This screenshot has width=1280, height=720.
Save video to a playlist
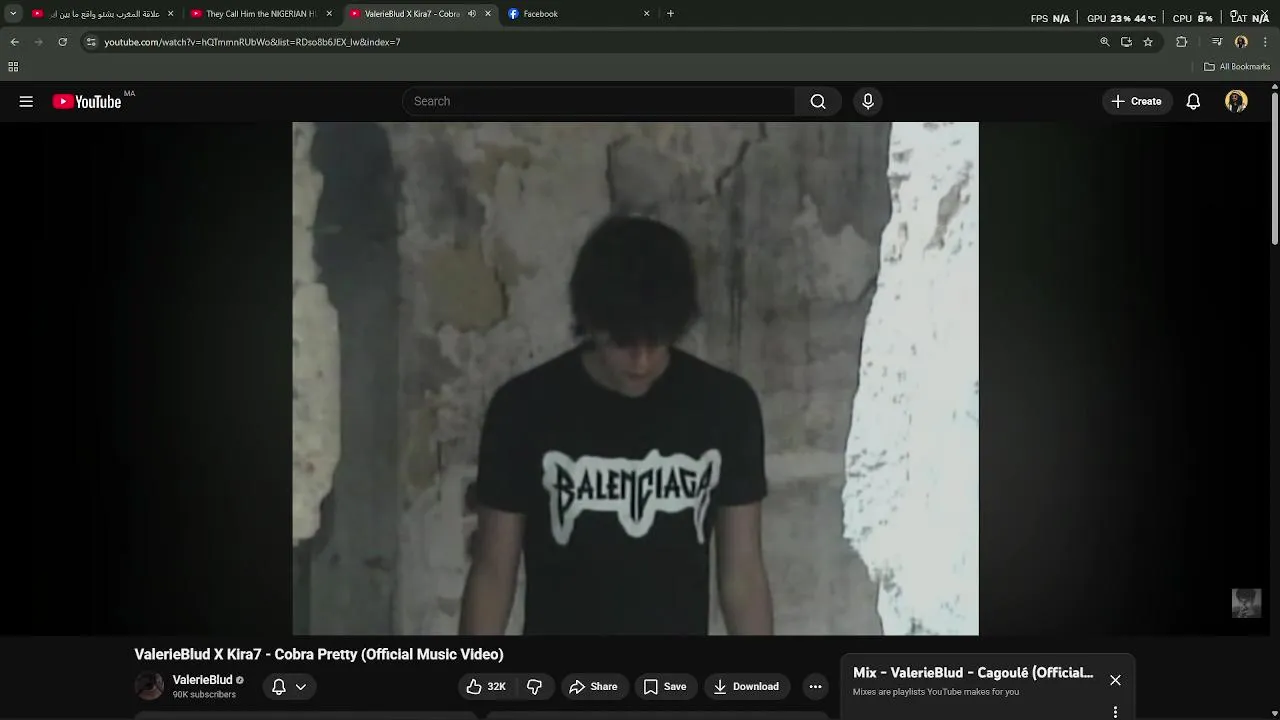coord(665,686)
